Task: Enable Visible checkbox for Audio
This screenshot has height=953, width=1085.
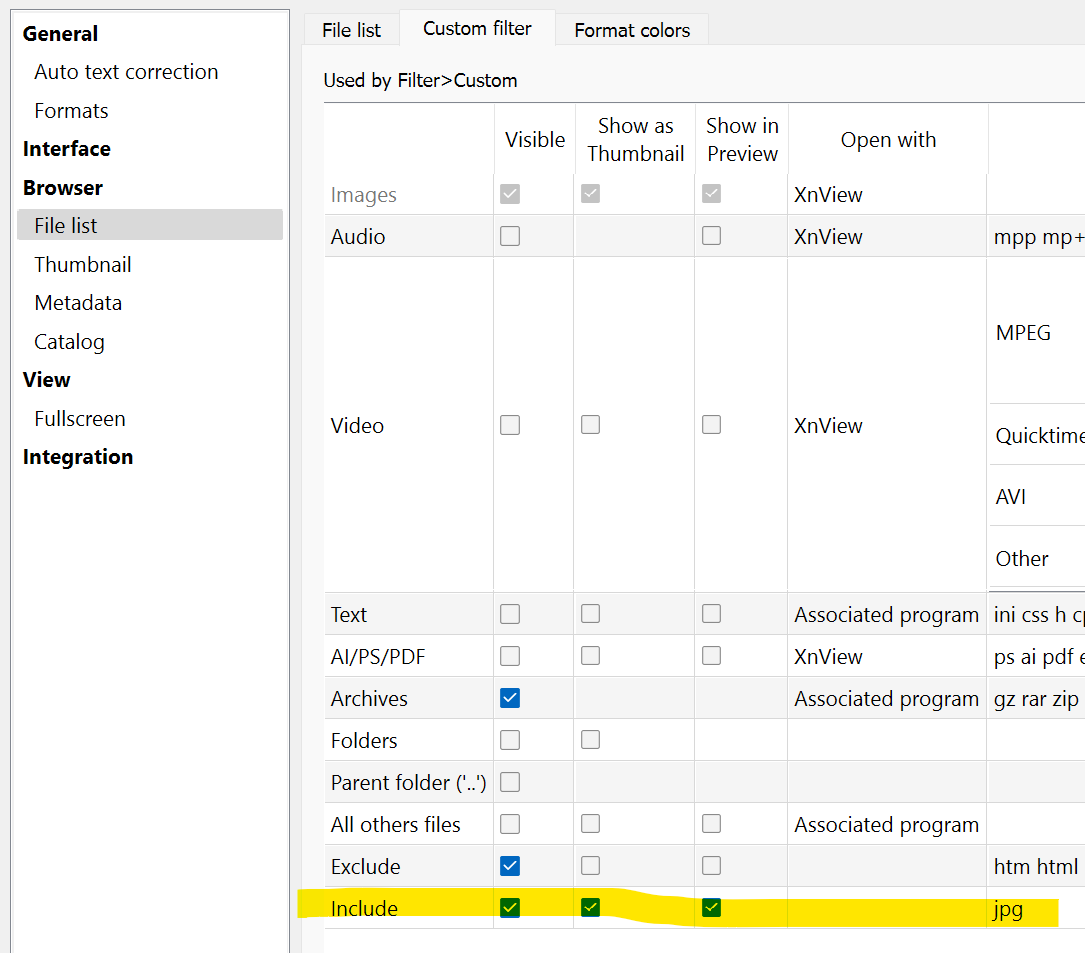Action: click(x=510, y=237)
